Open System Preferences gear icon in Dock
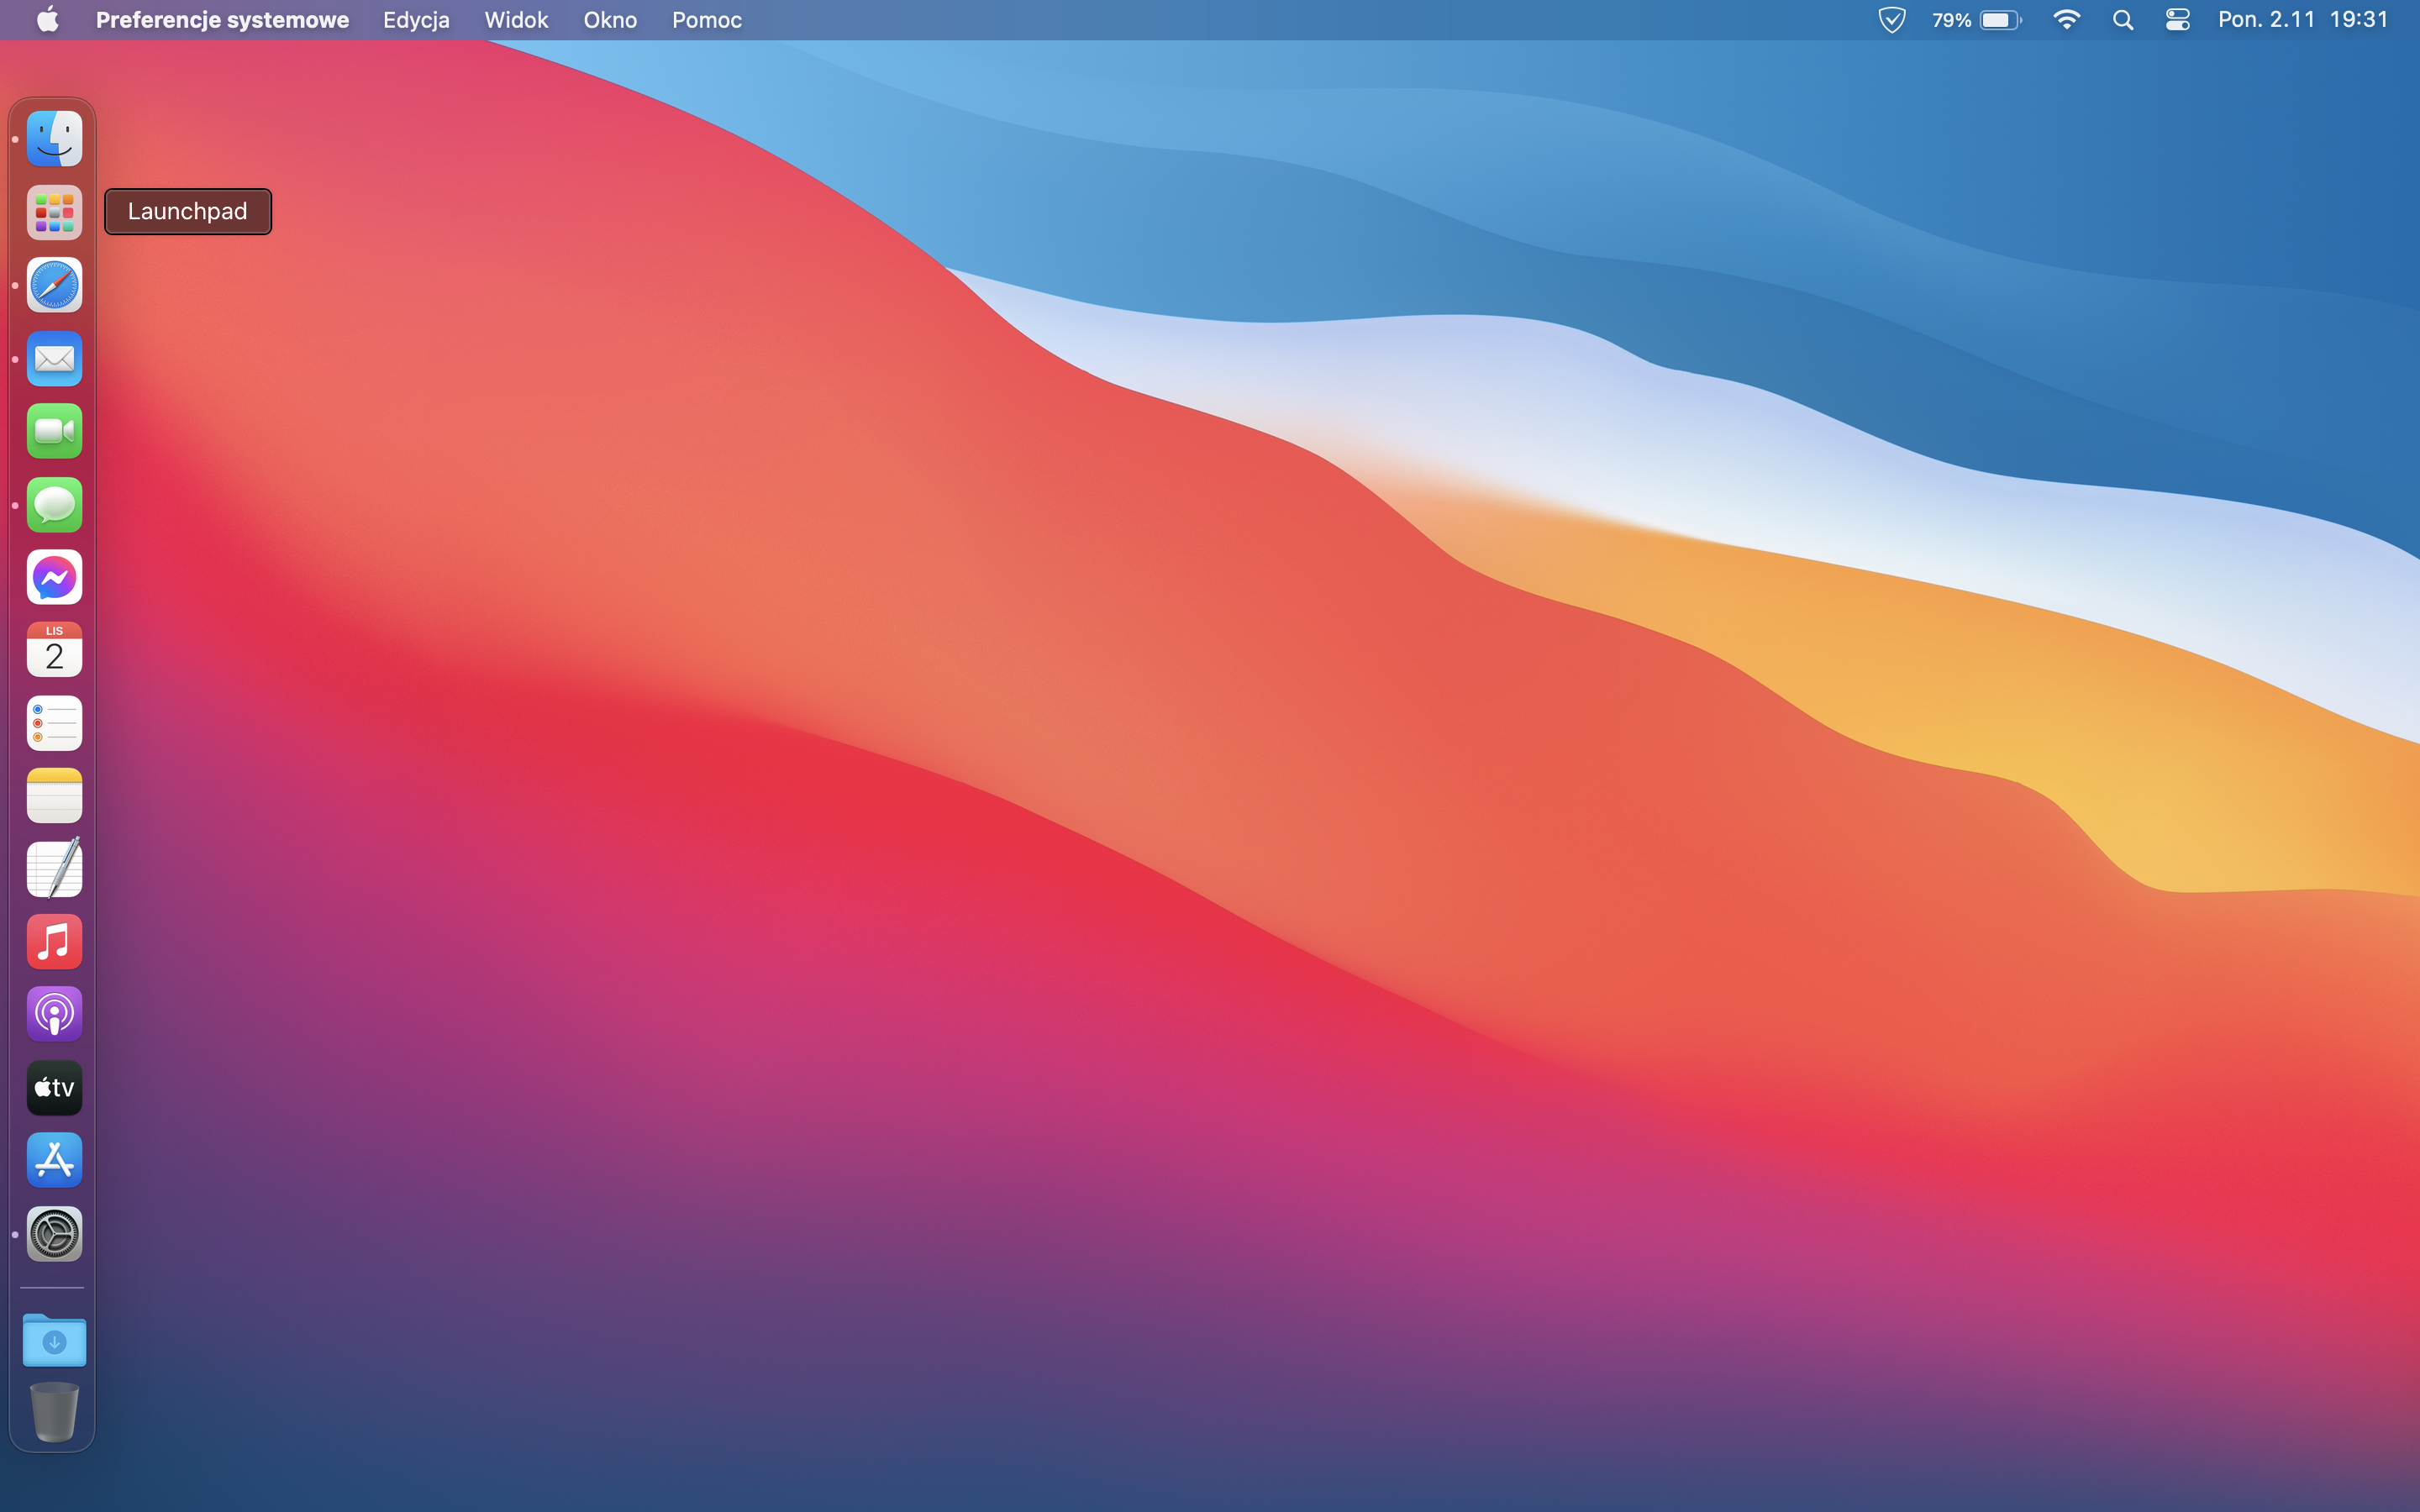This screenshot has height=1512, width=2420. point(54,1234)
